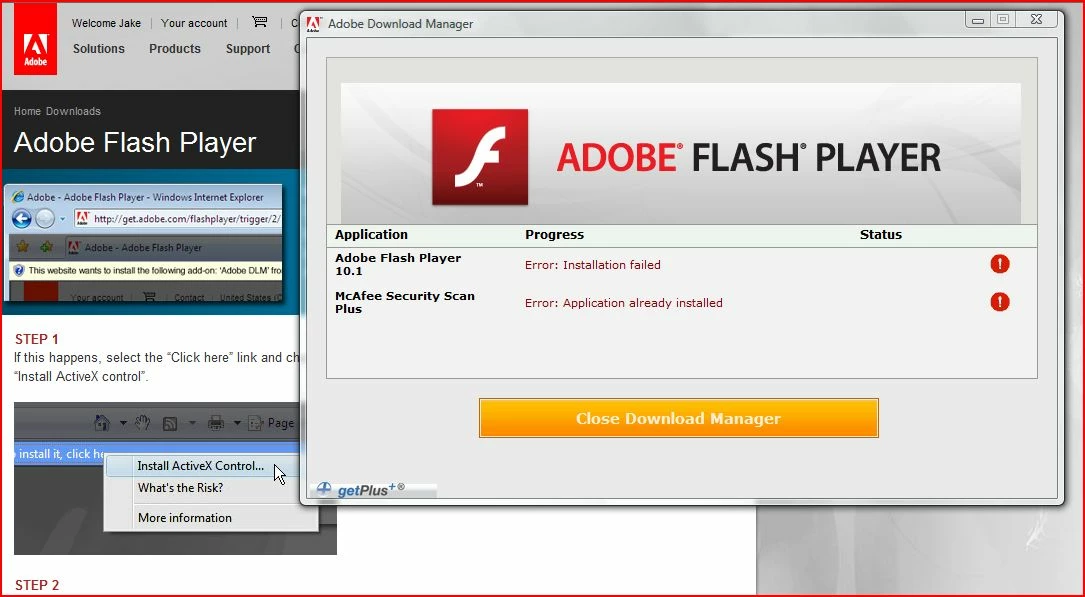Viewport: 1085px width, 597px height.
Task: Click the IE forward arrow in the screenshot
Action: point(45,219)
